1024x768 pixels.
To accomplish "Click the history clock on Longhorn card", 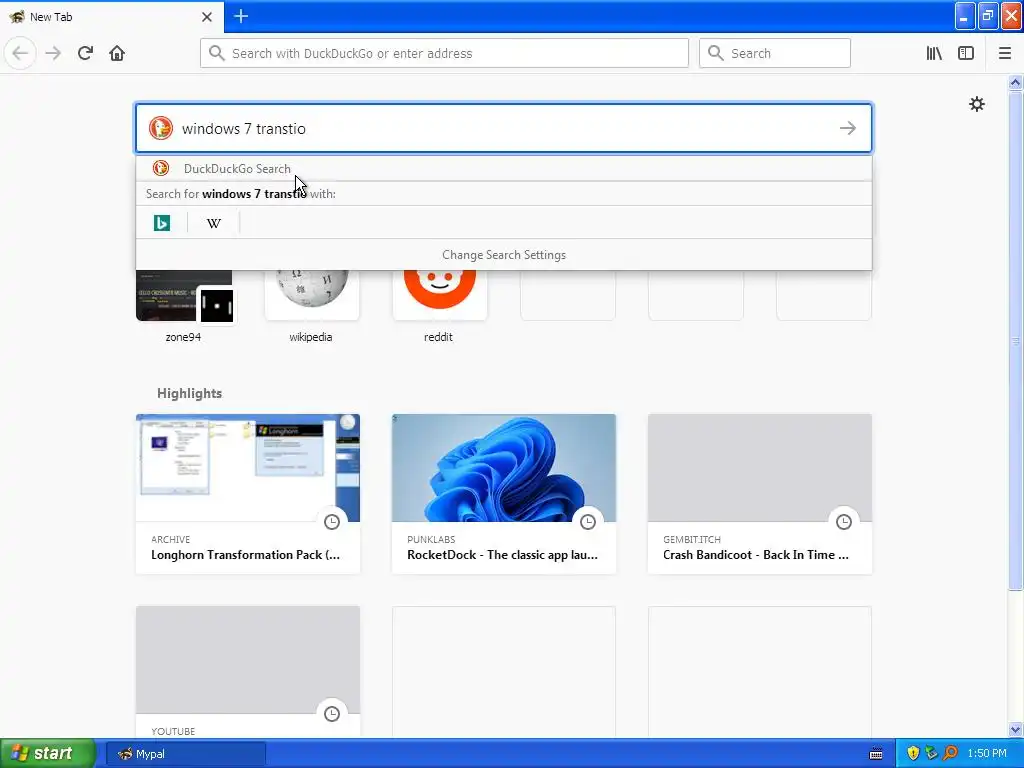I will coord(332,522).
